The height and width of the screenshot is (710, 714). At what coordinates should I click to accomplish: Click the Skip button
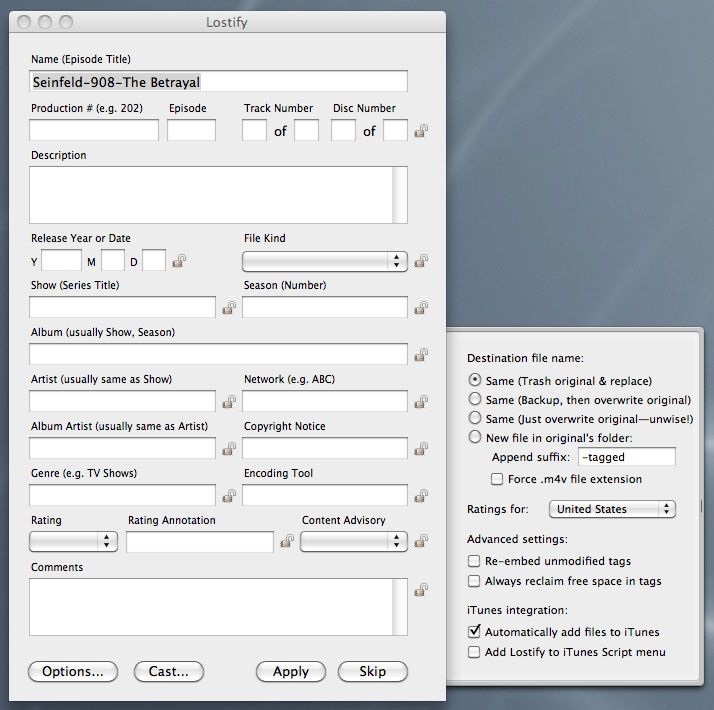click(x=372, y=671)
